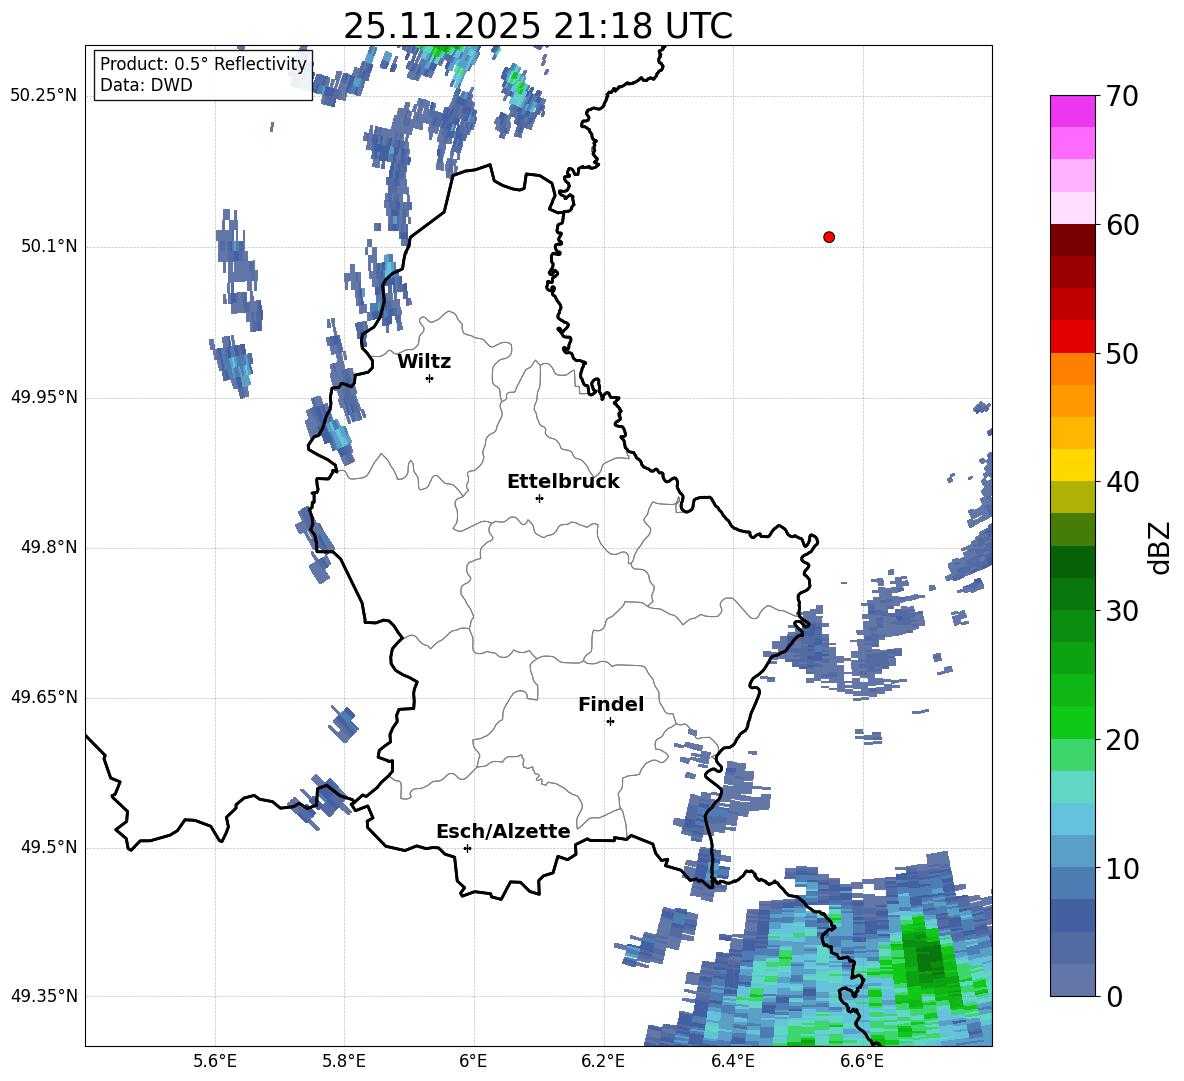Click the magenta top colorbar swatch
This screenshot has height=1081, width=1184.
click(x=1072, y=112)
